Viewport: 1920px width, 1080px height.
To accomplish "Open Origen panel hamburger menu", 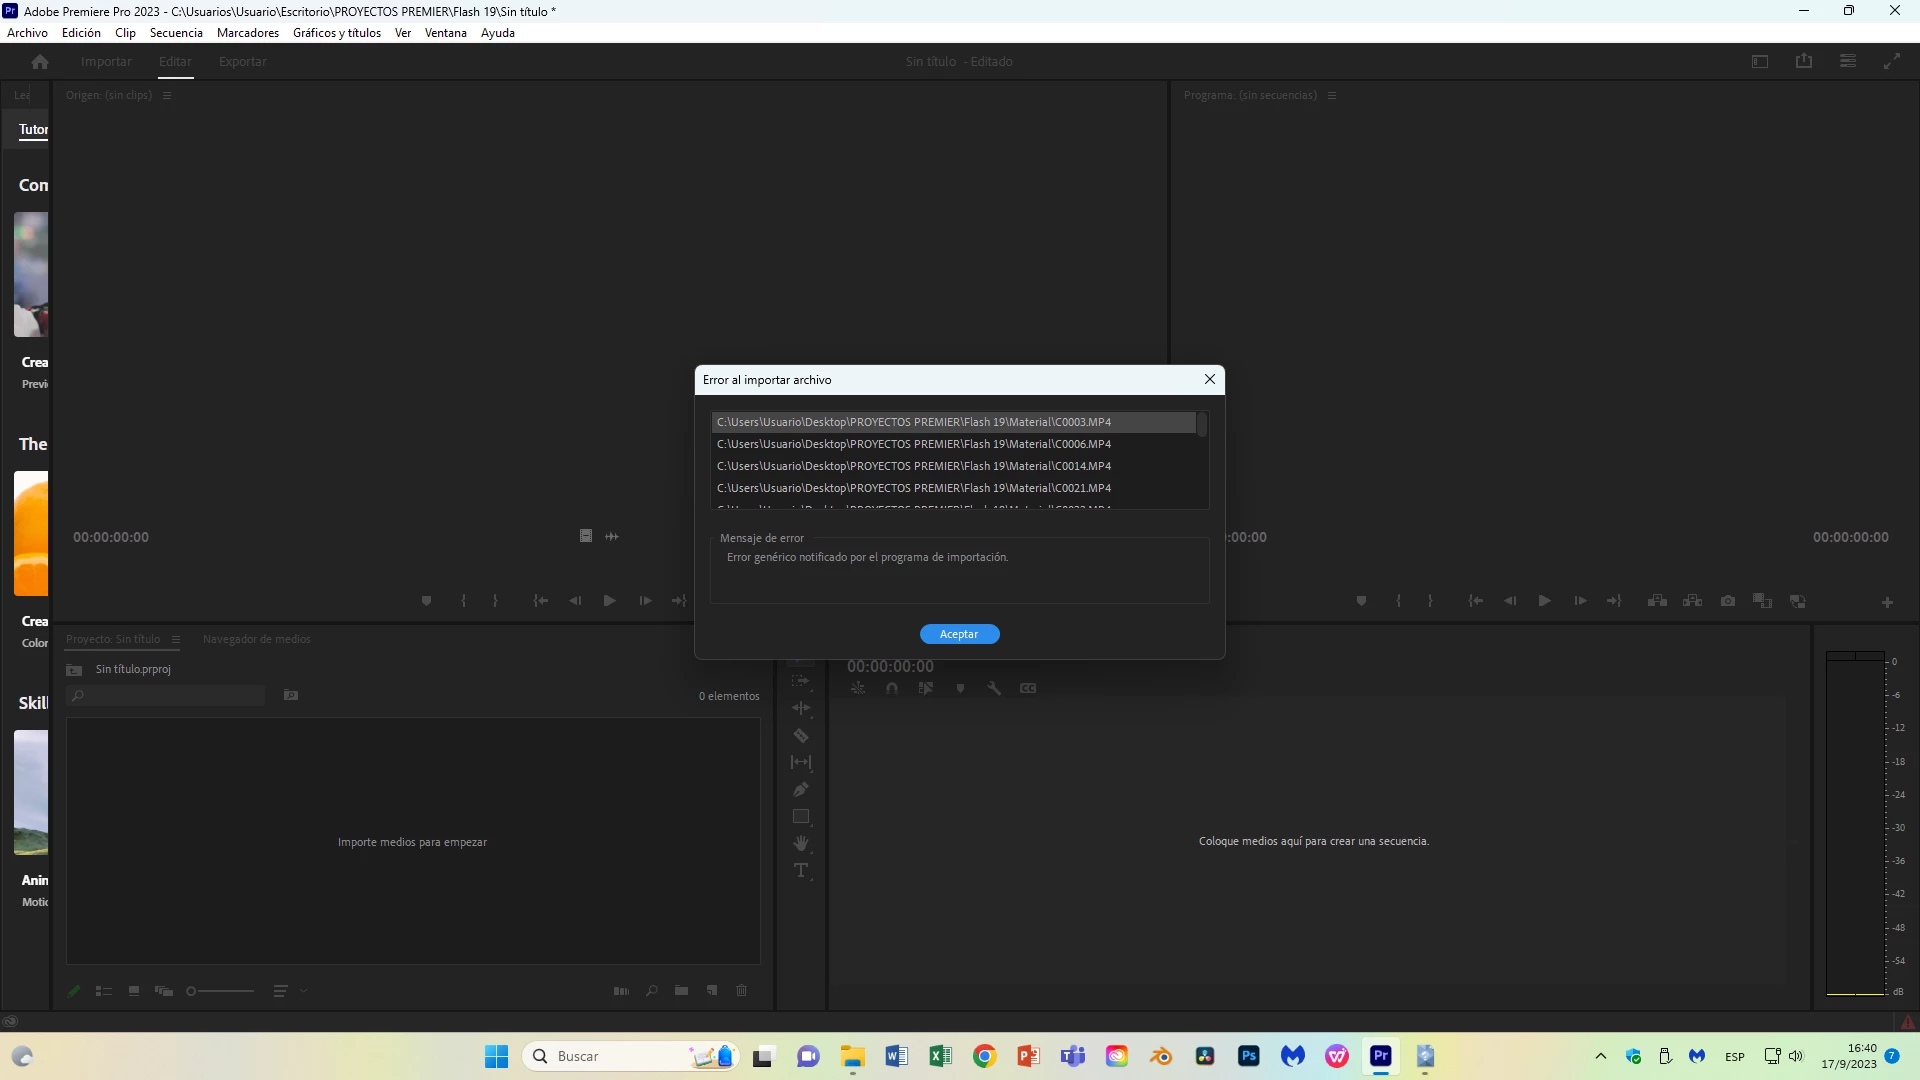I will tap(167, 96).
